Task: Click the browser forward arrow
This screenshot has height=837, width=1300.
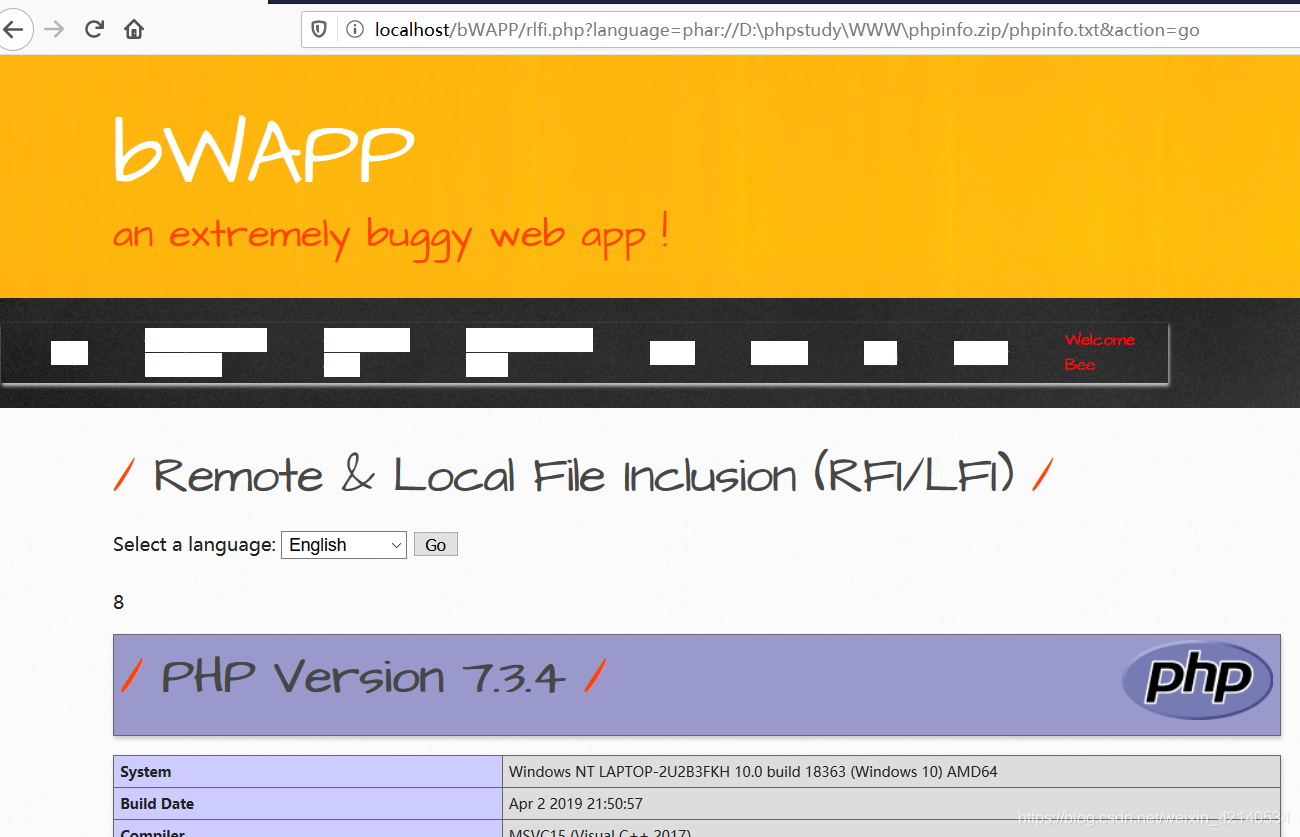Action: pos(54,30)
